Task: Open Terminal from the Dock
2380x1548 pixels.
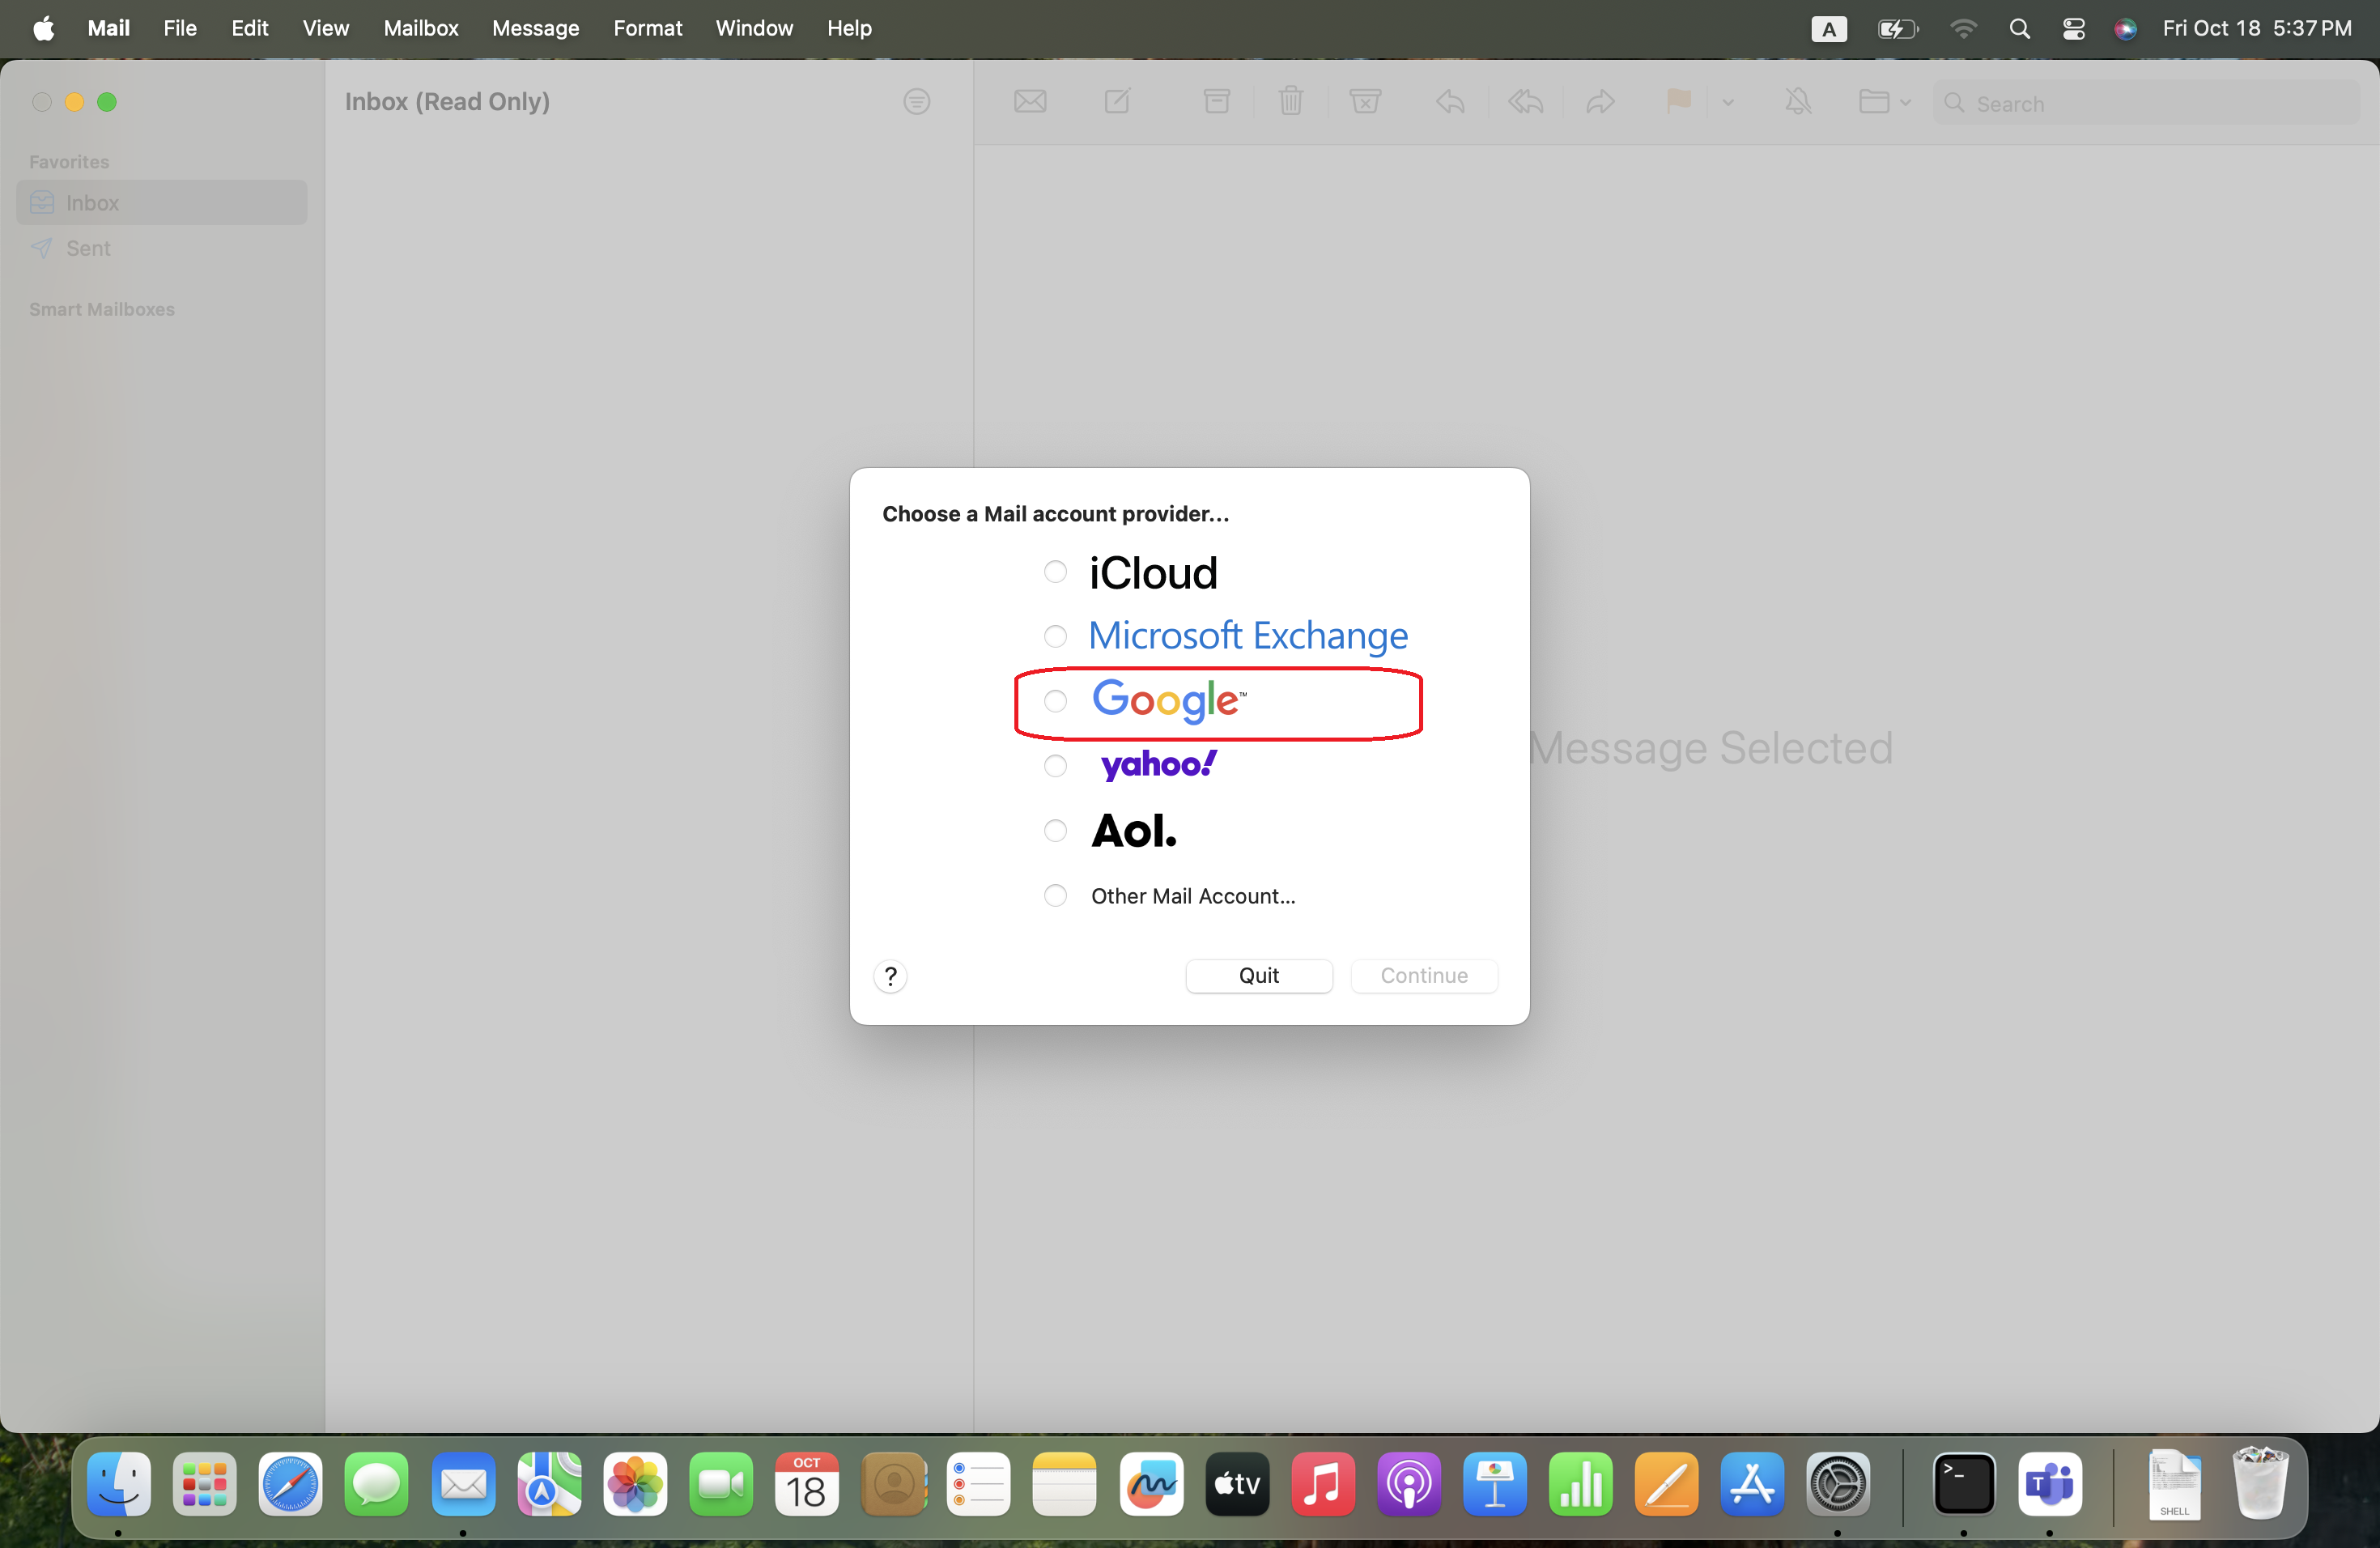Action: click(1964, 1484)
